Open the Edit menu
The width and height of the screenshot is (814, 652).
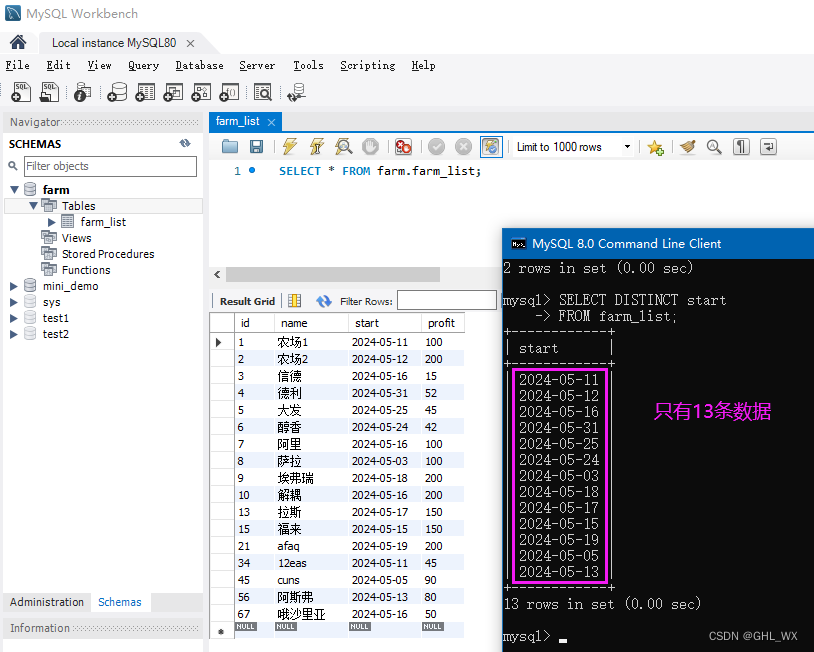58,65
